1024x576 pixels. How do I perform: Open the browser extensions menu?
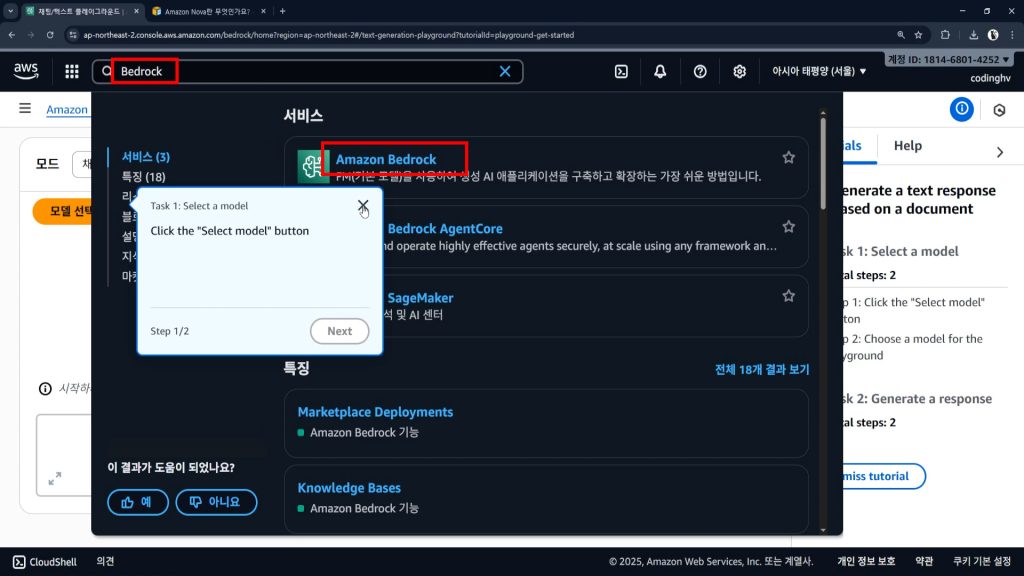(945, 35)
